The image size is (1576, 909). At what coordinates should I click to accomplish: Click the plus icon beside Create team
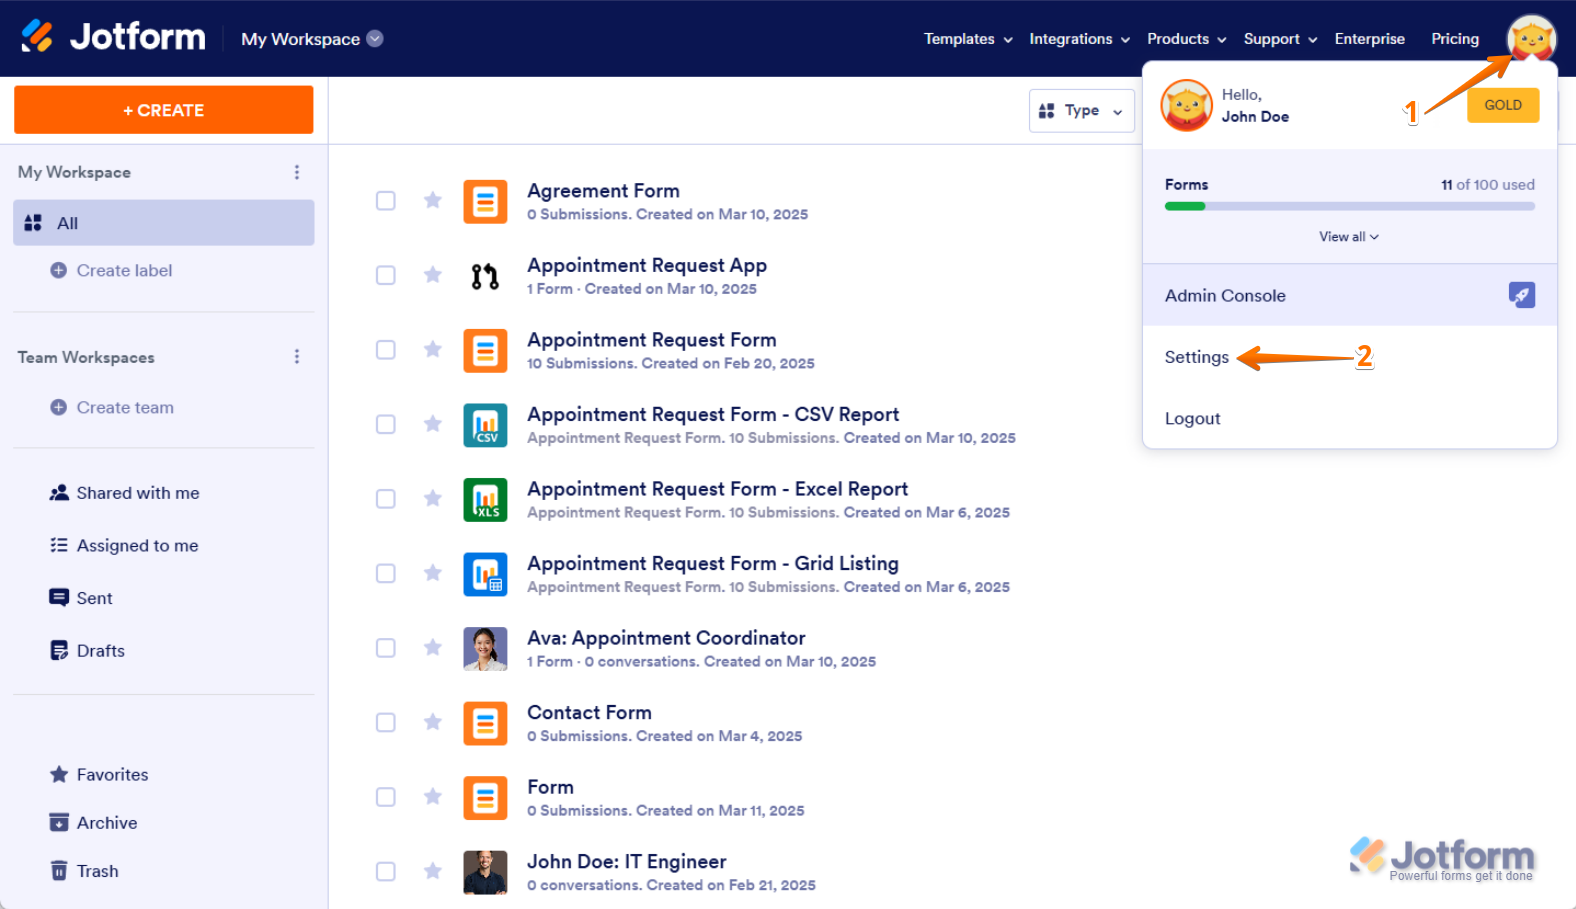pos(59,407)
